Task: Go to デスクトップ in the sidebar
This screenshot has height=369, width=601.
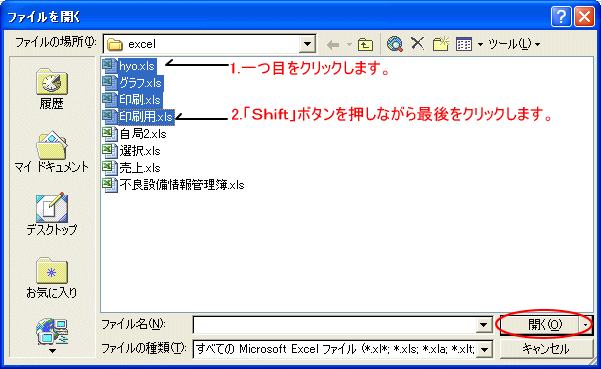Action: pyautogui.click(x=51, y=214)
